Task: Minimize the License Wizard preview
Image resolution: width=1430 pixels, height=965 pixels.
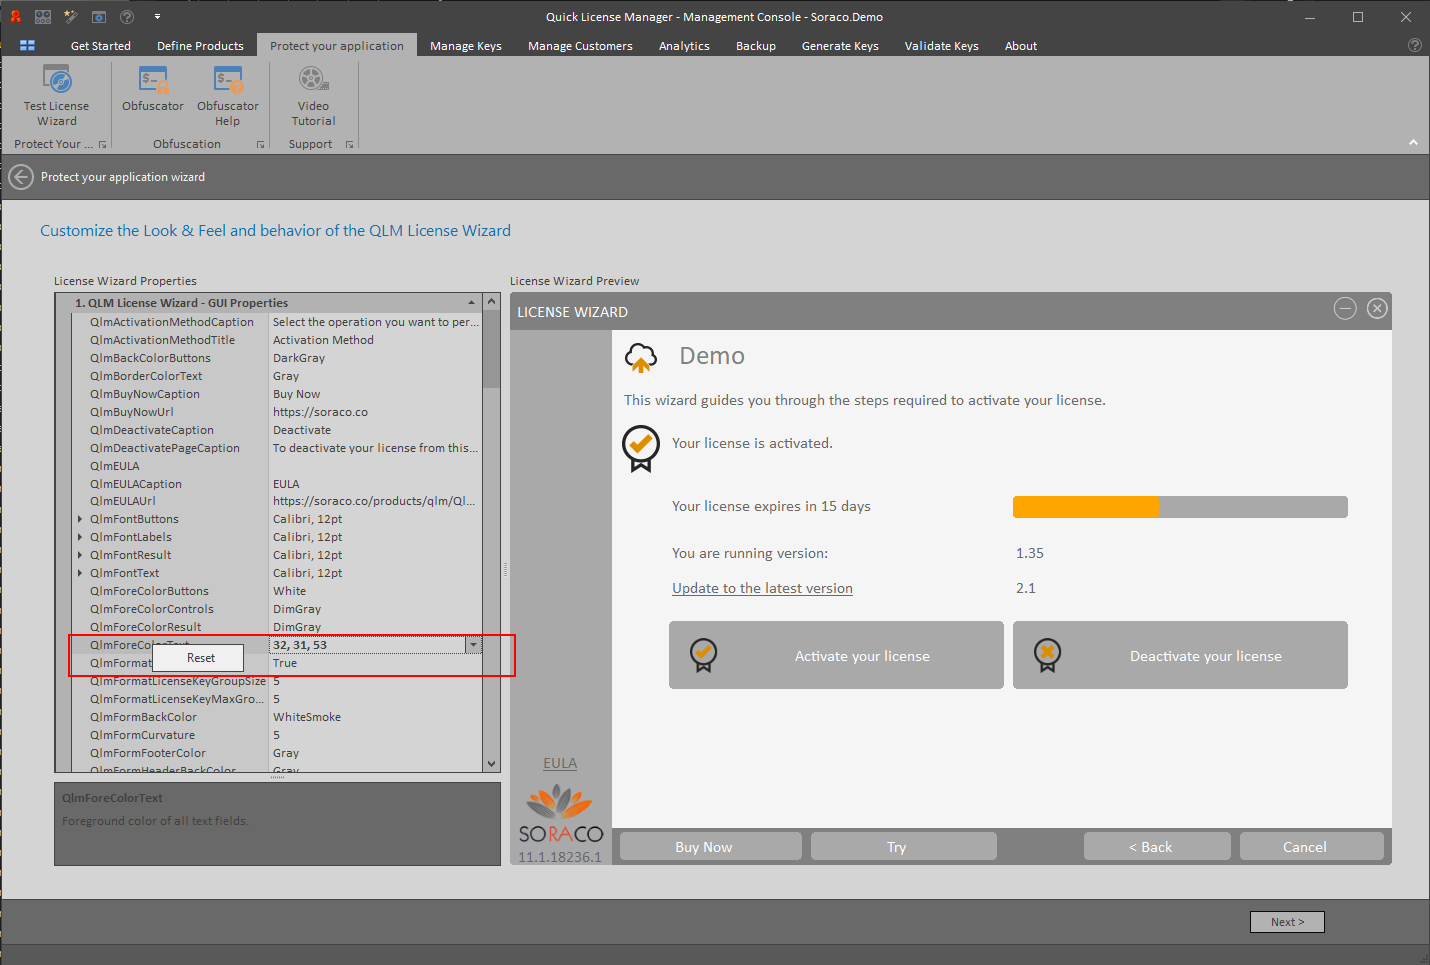Action: coord(1345,309)
